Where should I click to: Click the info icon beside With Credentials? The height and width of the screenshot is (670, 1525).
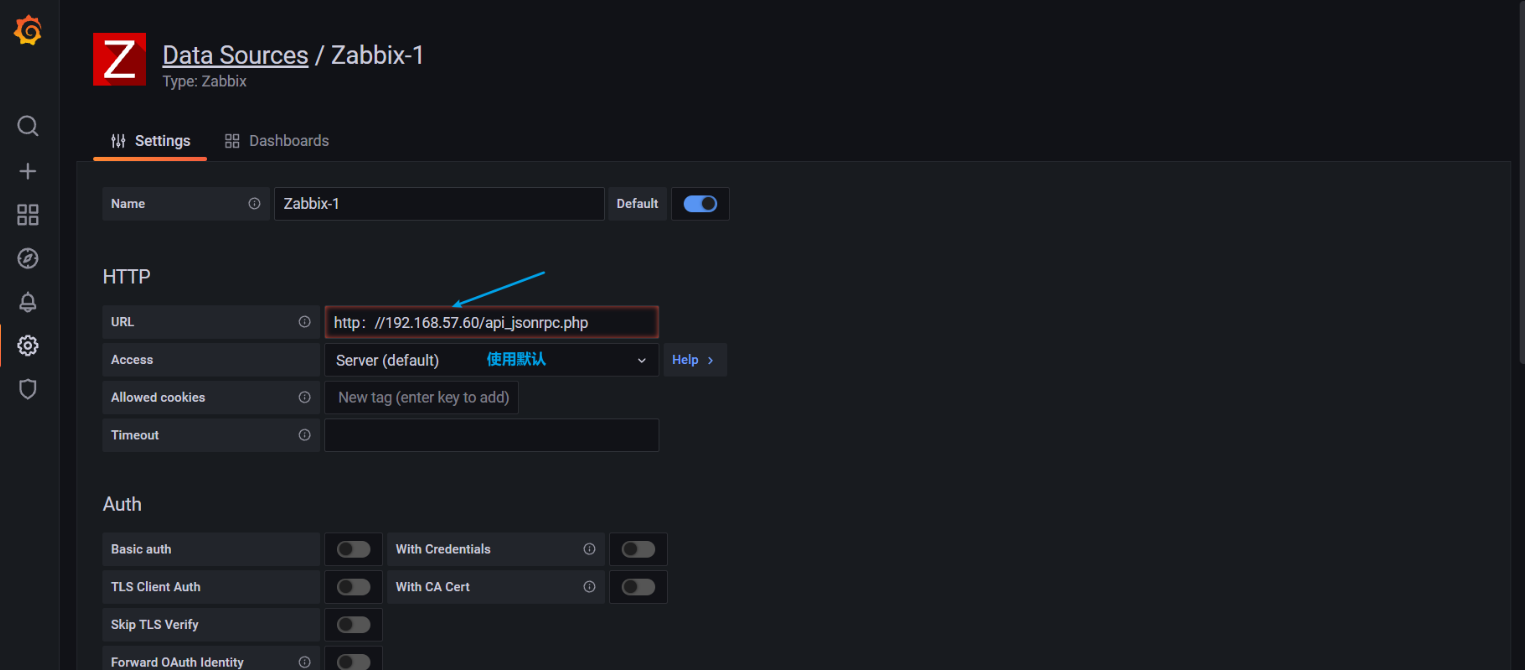click(589, 549)
